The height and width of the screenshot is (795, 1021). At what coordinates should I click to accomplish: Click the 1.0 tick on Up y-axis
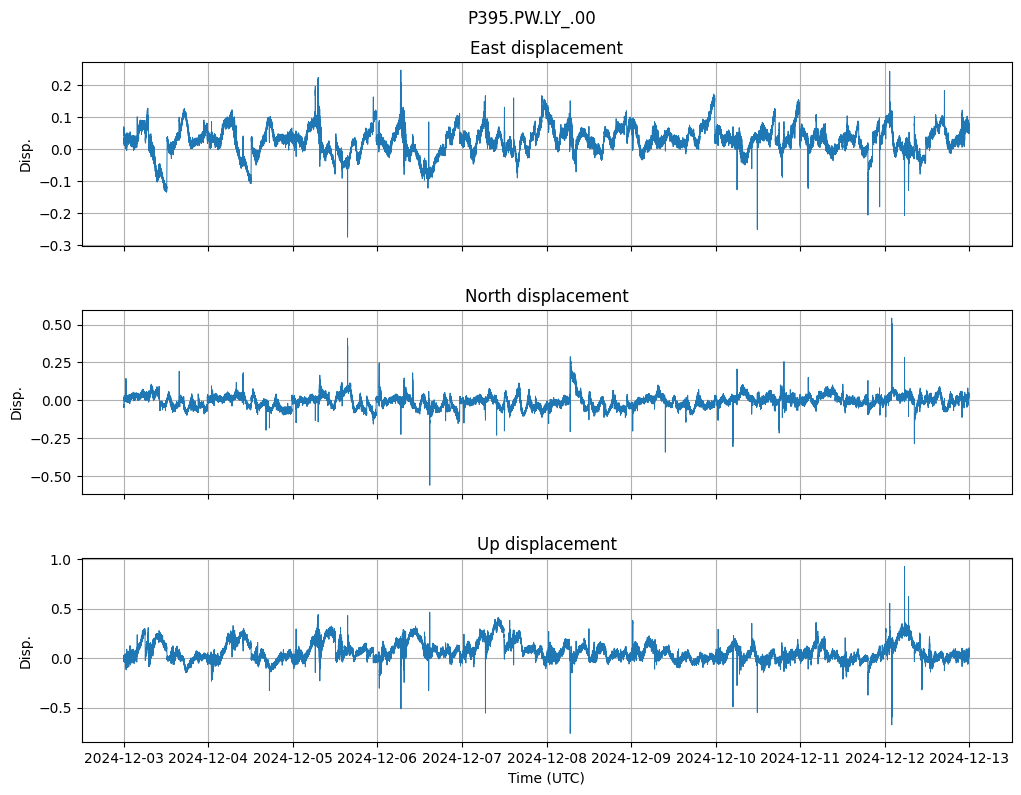tap(63, 560)
